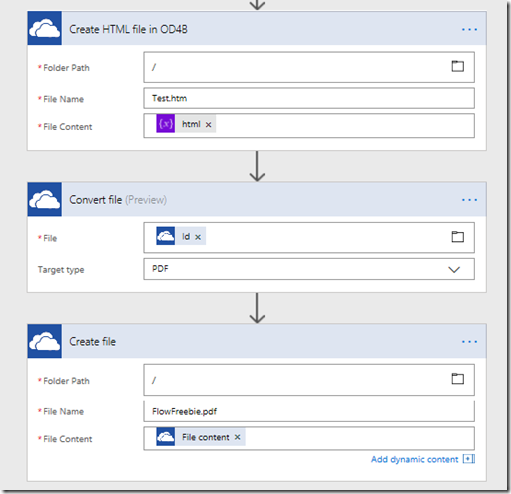Screen dimensions: 511x494
Task: Remove the Id token from File field
Action: point(198,237)
